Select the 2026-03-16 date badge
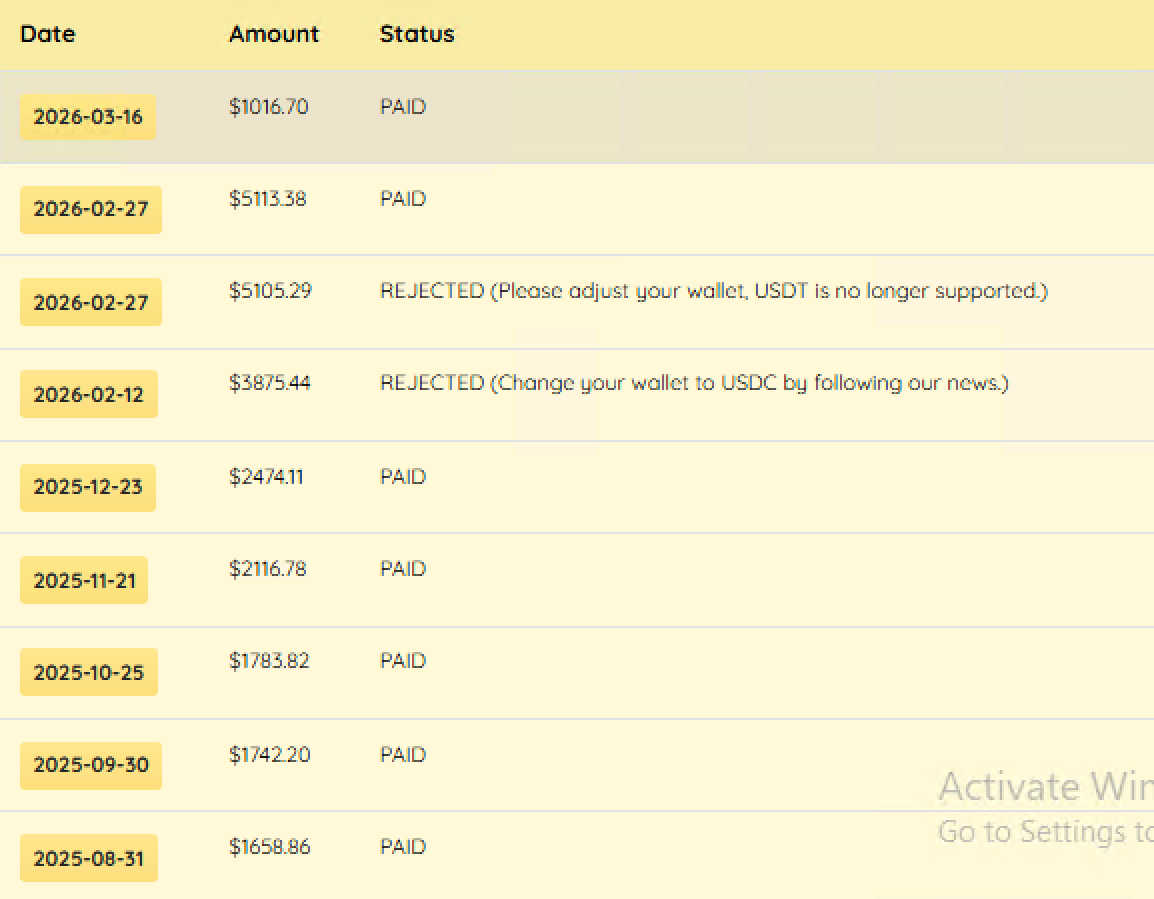This screenshot has height=899, width=1154. (x=88, y=116)
